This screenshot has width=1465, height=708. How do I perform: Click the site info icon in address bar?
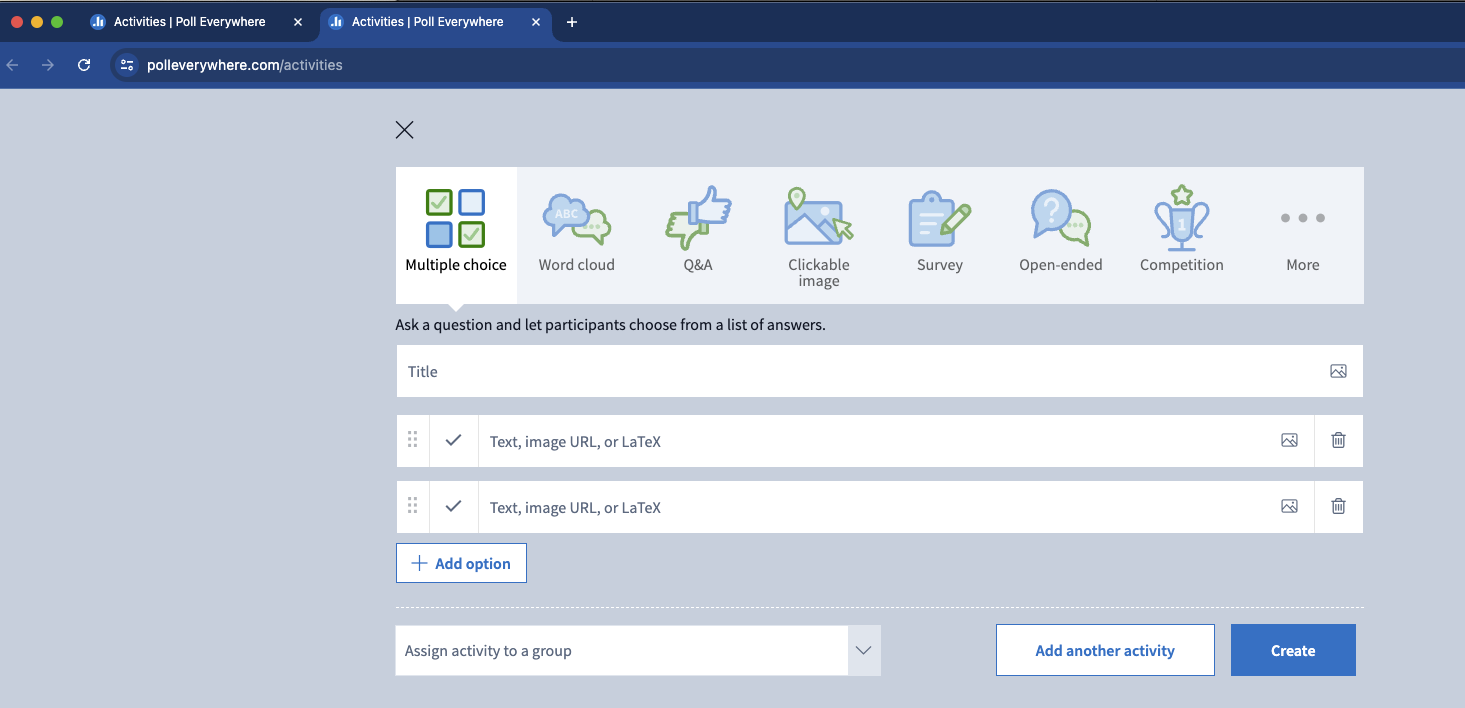(x=126, y=65)
